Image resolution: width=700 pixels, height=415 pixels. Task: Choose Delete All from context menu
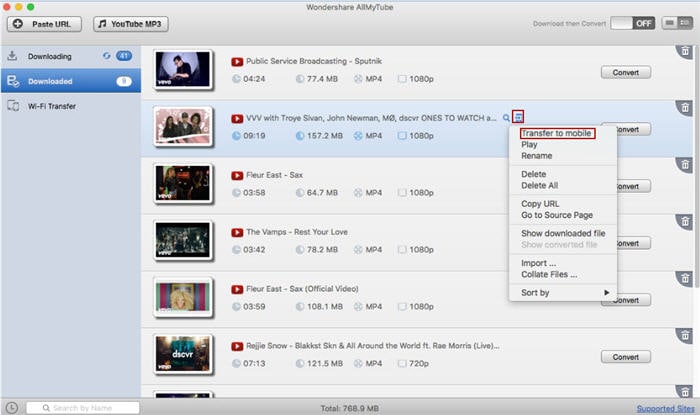point(539,185)
